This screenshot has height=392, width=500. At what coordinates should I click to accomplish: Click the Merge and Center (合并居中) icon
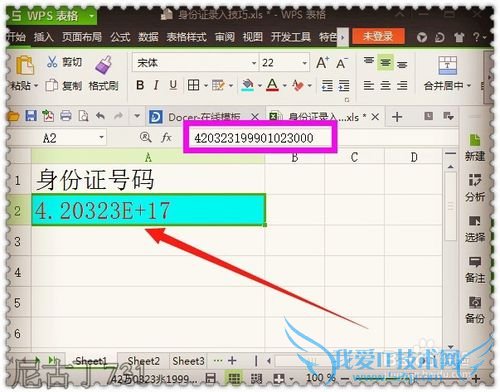447,65
